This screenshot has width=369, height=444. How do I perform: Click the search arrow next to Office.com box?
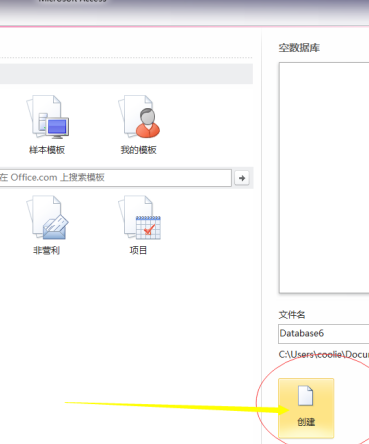point(242,178)
